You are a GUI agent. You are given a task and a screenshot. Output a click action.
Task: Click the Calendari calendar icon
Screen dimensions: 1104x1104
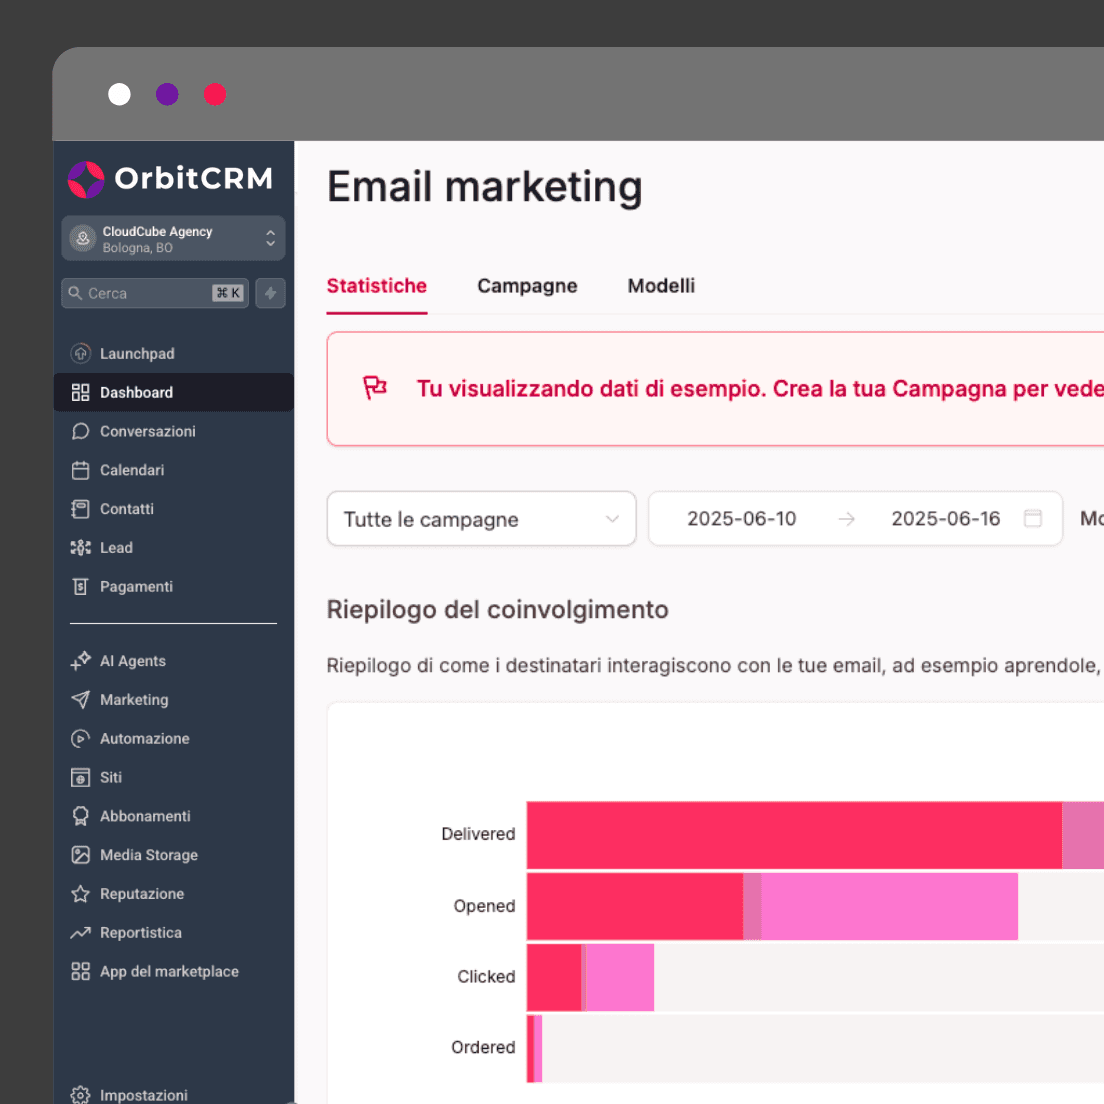(x=81, y=470)
